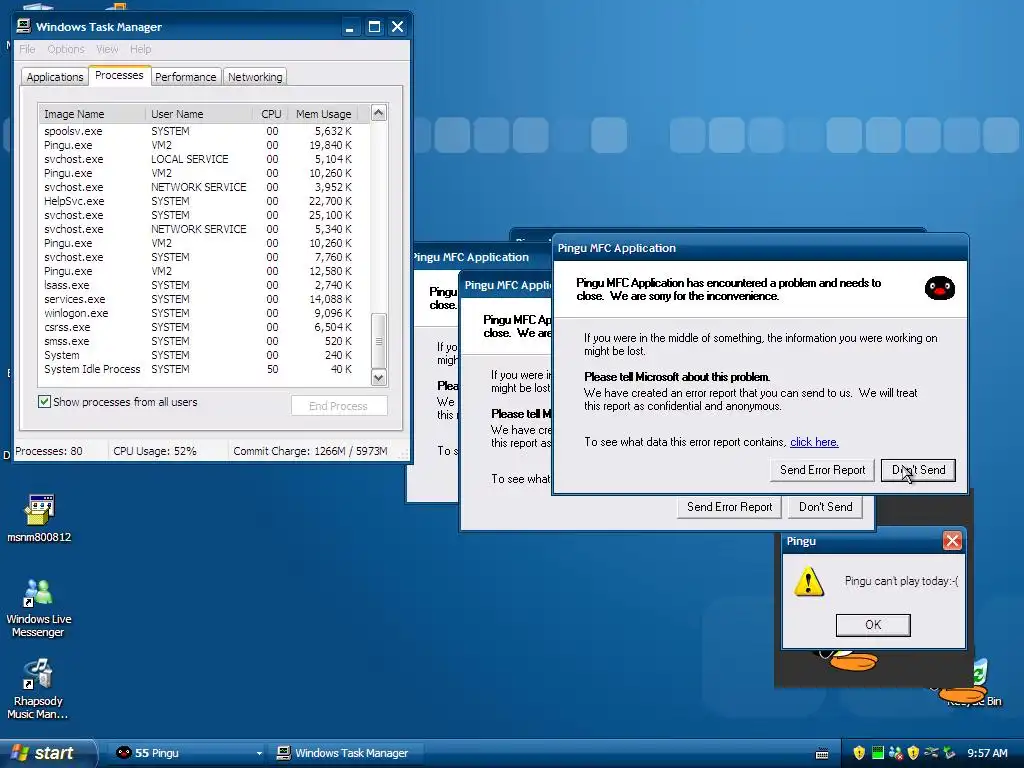Click the keyboard language bar icon in taskbar
The height and width of the screenshot is (768, 1024).
tap(822, 754)
